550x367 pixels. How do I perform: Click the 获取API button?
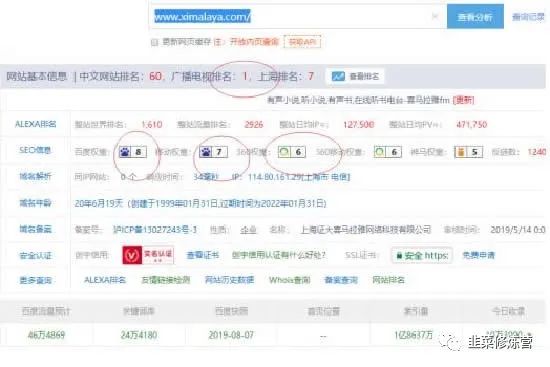[x=302, y=42]
